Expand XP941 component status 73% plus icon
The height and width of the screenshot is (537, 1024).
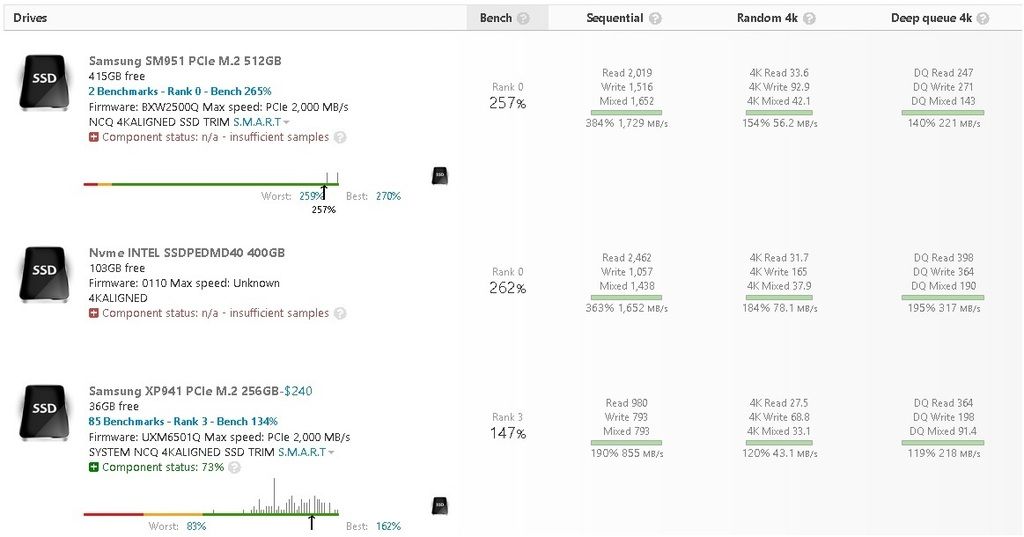click(94, 467)
